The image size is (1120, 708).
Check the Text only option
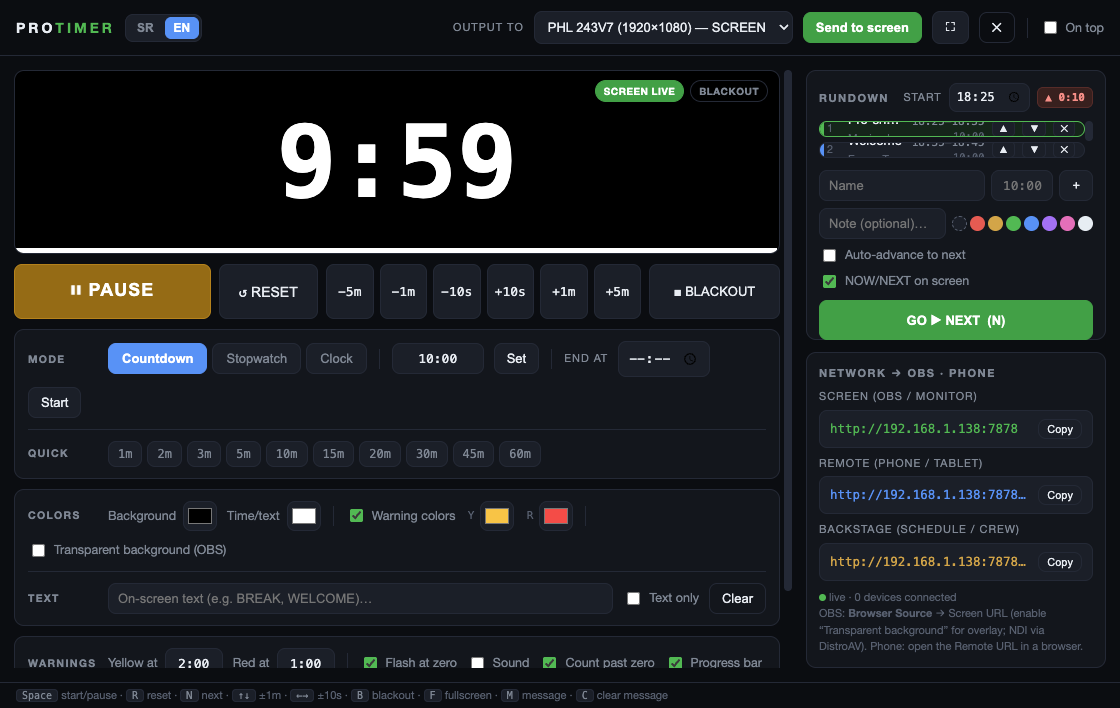pyautogui.click(x=634, y=599)
